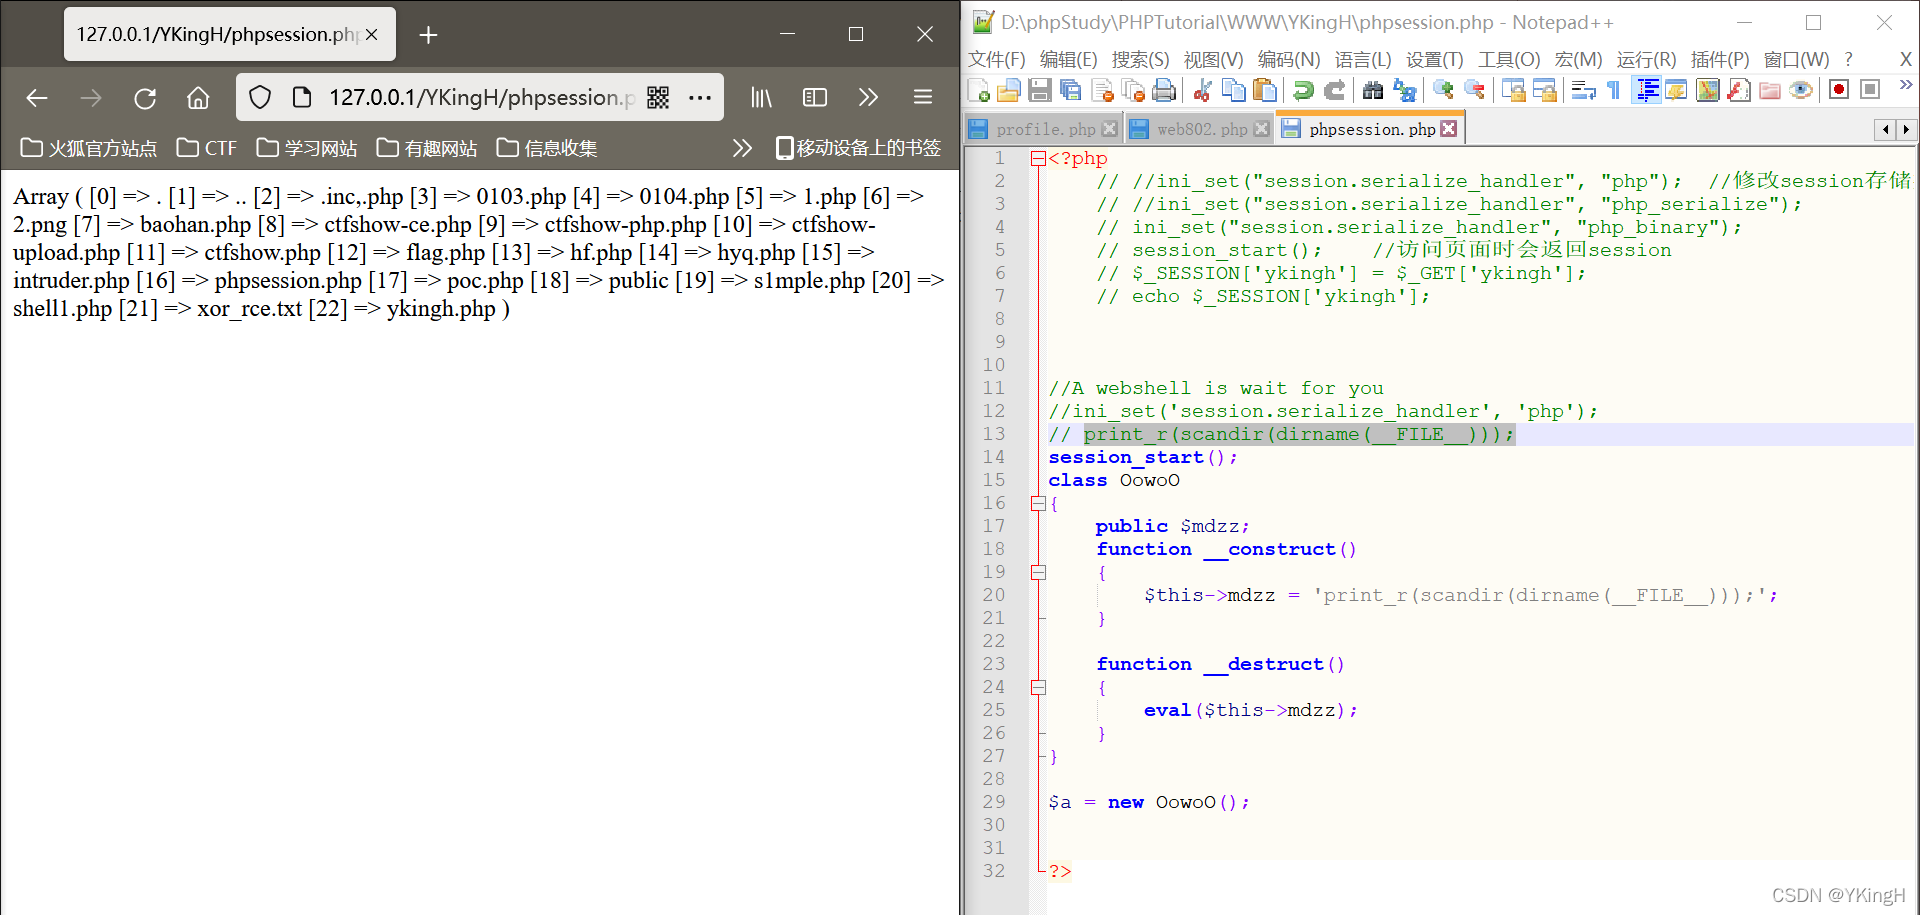Click Firefox address bar URL
This screenshot has width=1920, height=915.
click(x=482, y=97)
